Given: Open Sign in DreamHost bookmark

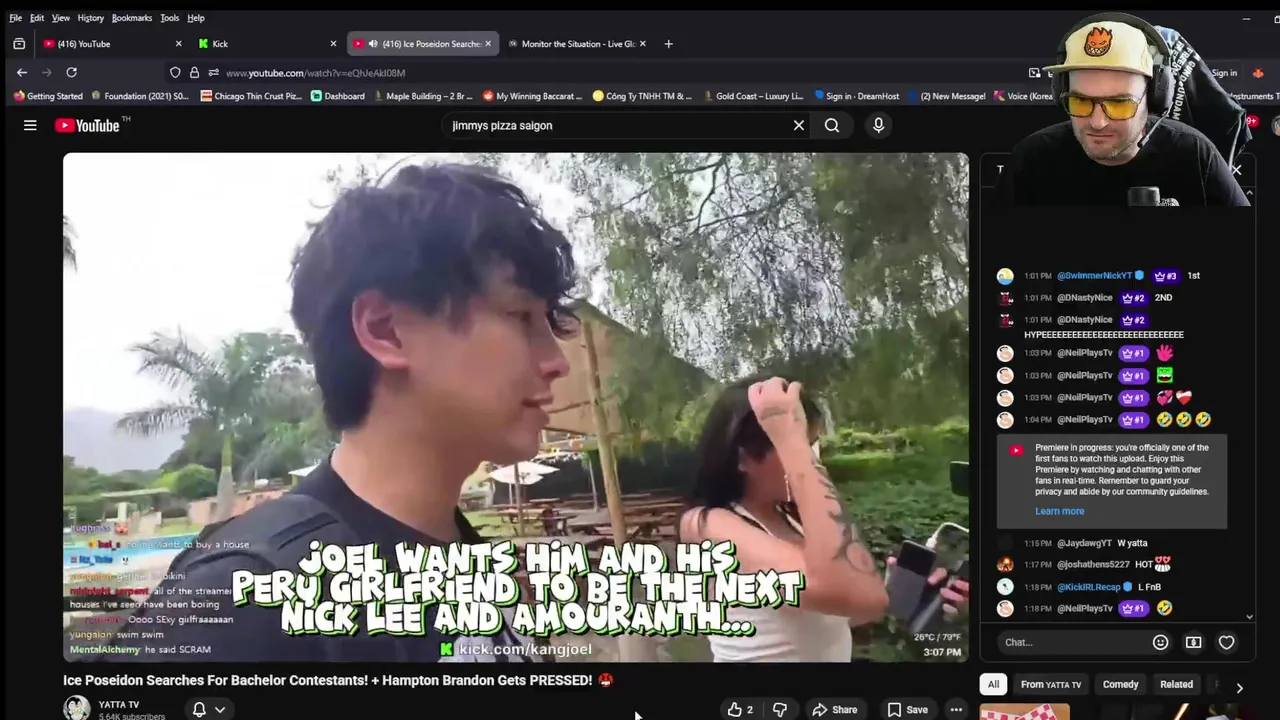Looking at the screenshot, I should (x=857, y=96).
